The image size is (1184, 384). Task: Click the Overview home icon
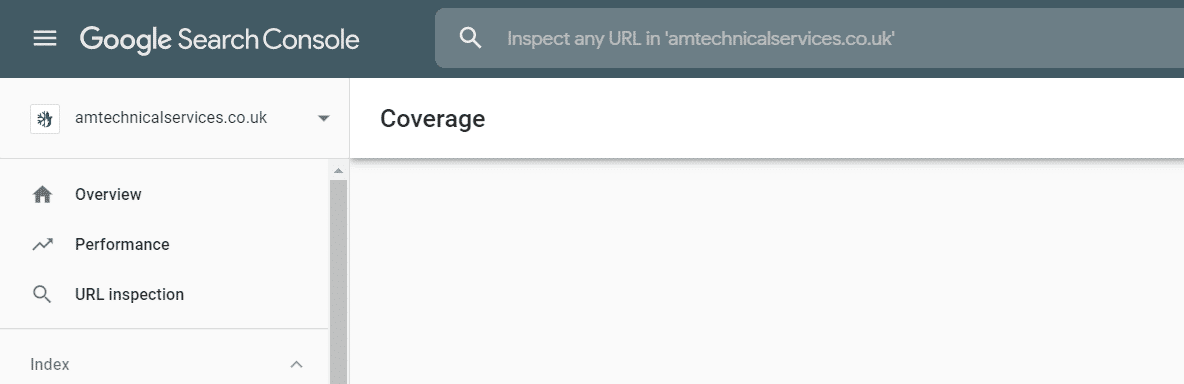[42, 195]
